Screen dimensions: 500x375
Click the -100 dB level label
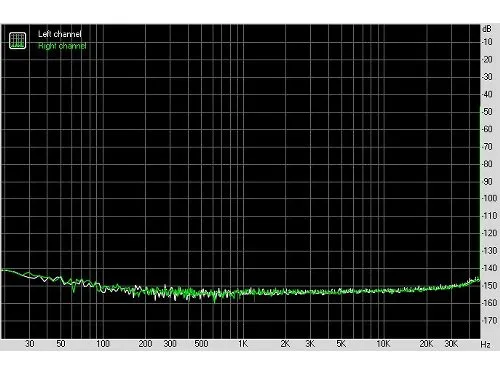(490, 198)
